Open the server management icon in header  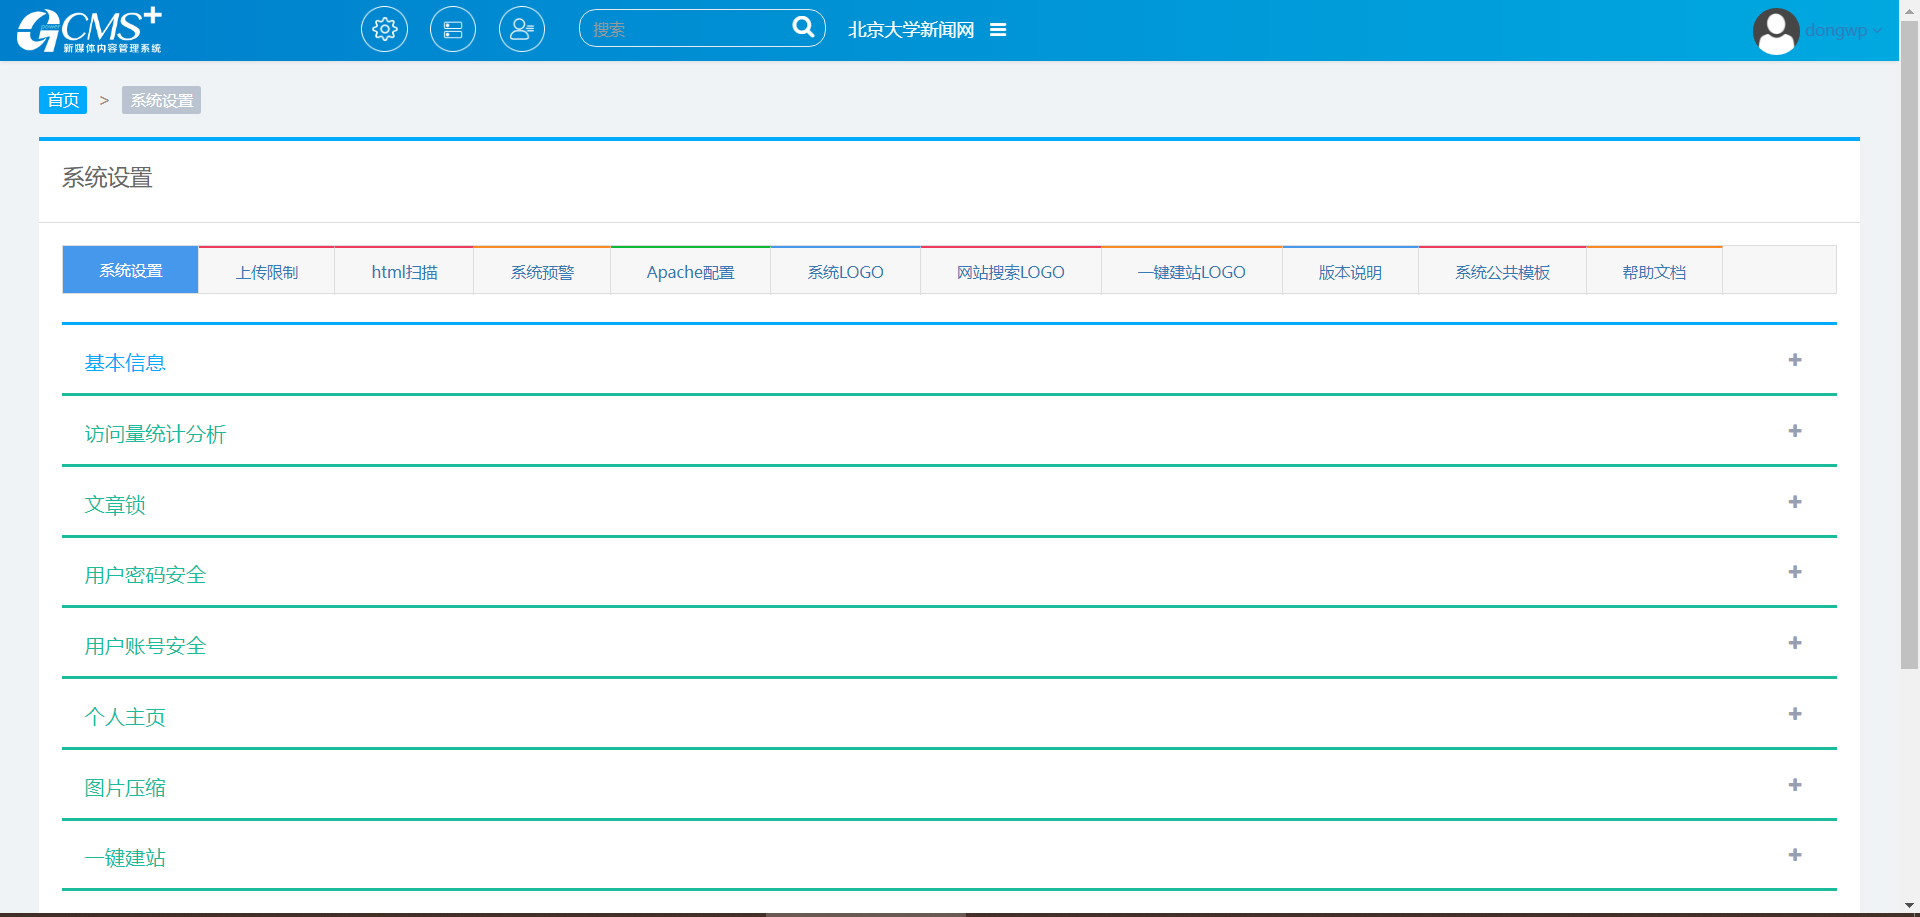coord(453,30)
